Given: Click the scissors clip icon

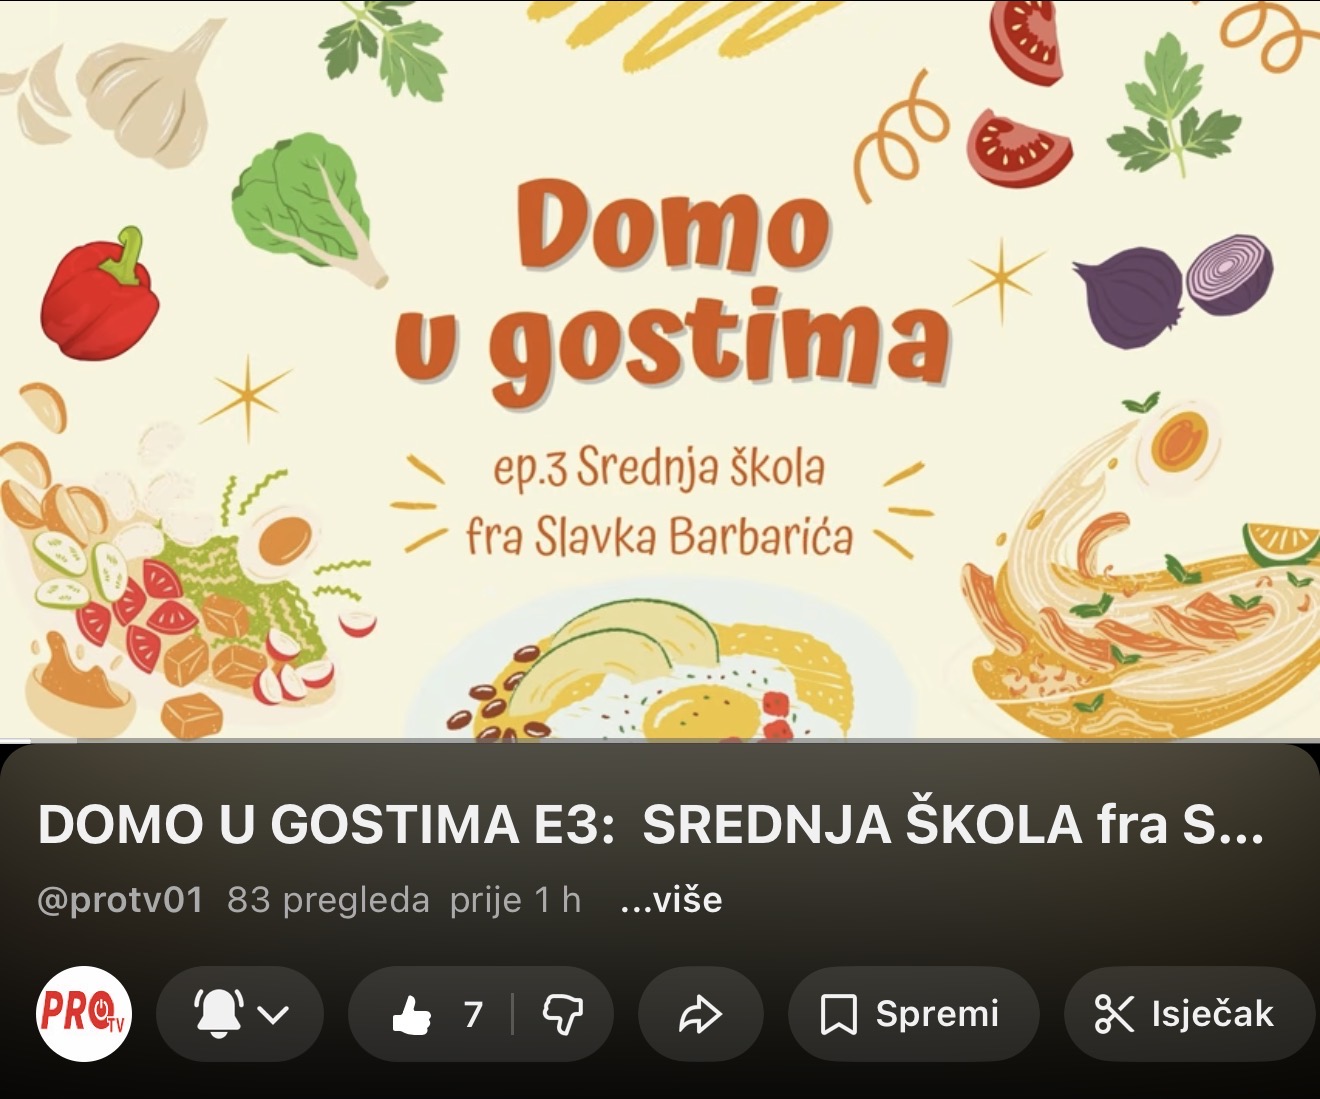Looking at the screenshot, I should [x=1114, y=1014].
